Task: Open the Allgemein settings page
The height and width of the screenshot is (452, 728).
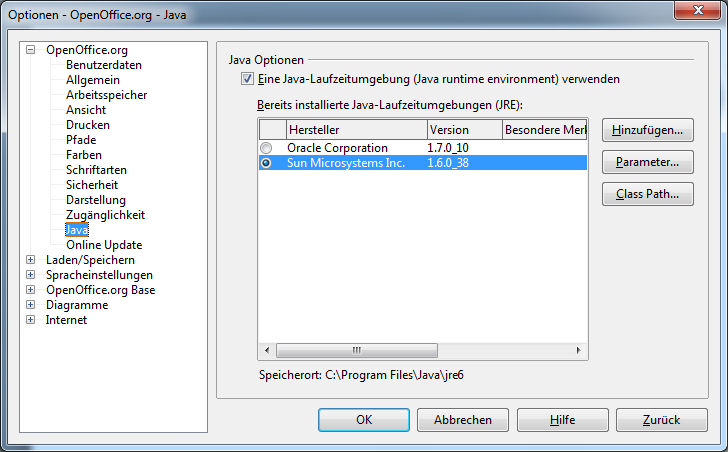Action: click(x=93, y=80)
